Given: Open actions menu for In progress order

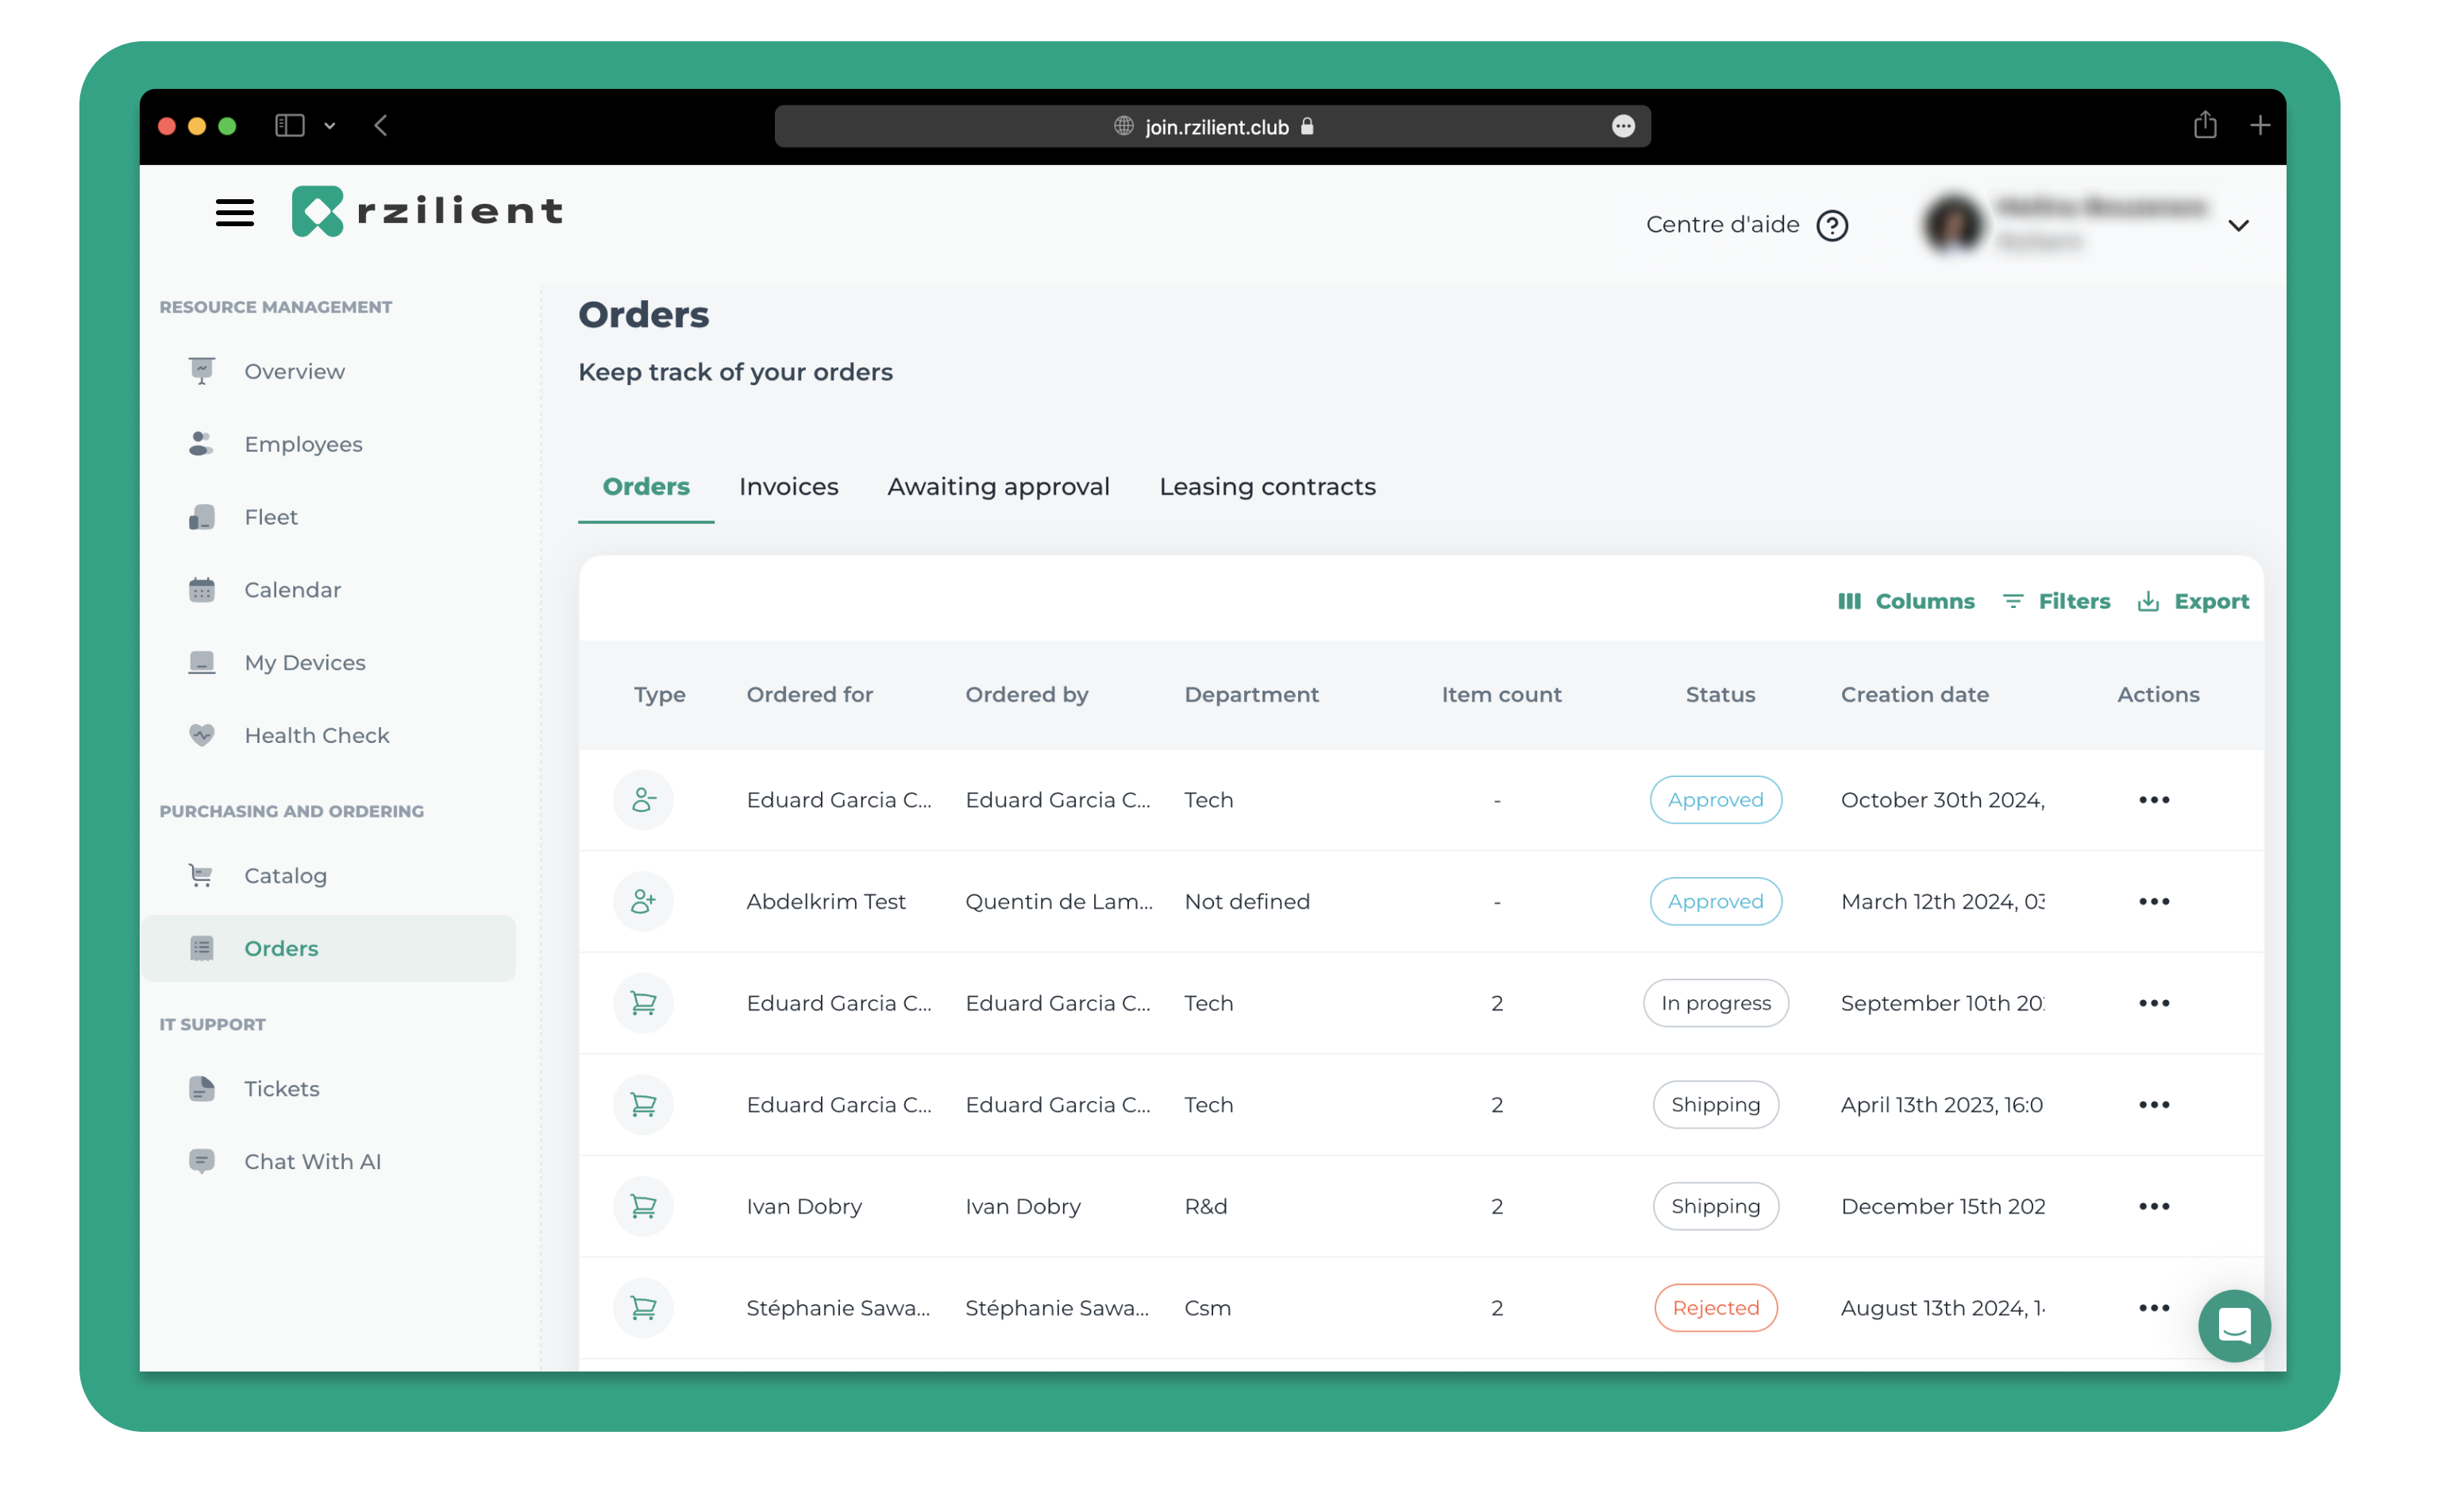Looking at the screenshot, I should [2153, 1003].
